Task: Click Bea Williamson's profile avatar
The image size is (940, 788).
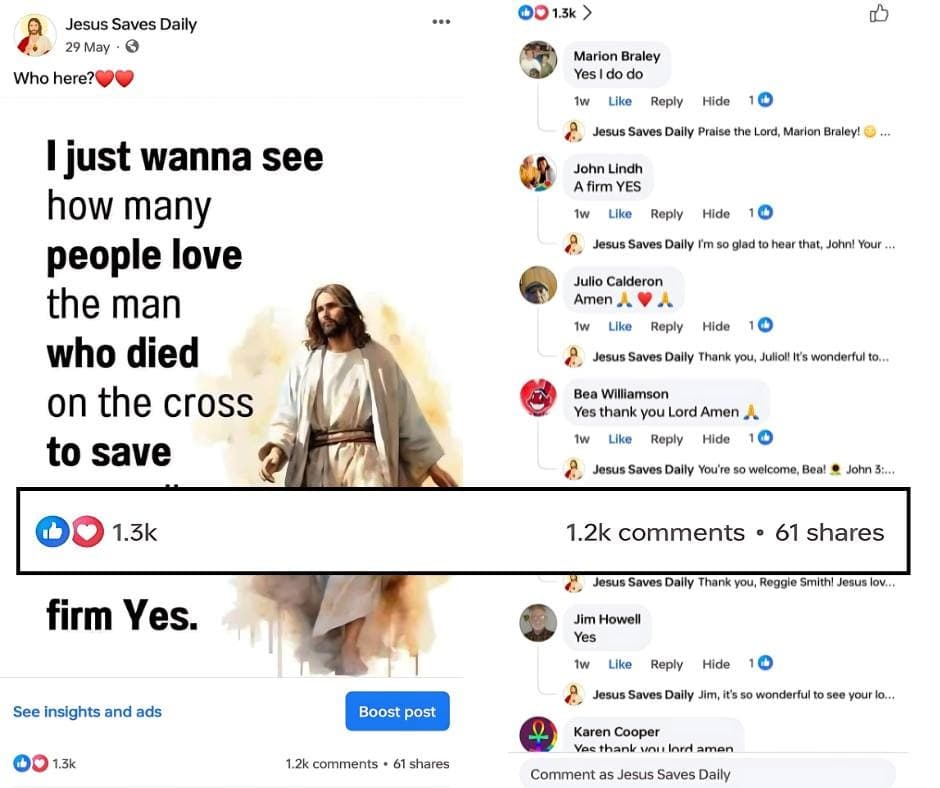Action: pos(538,398)
